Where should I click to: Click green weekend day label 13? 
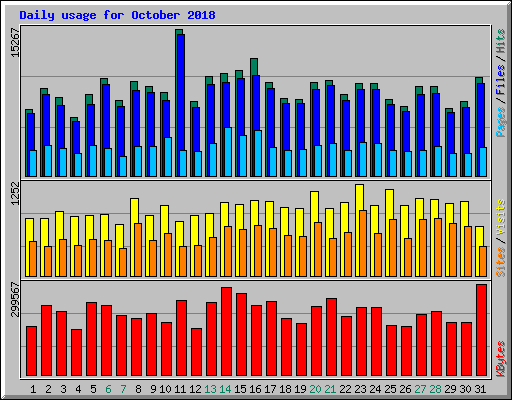[210, 389]
